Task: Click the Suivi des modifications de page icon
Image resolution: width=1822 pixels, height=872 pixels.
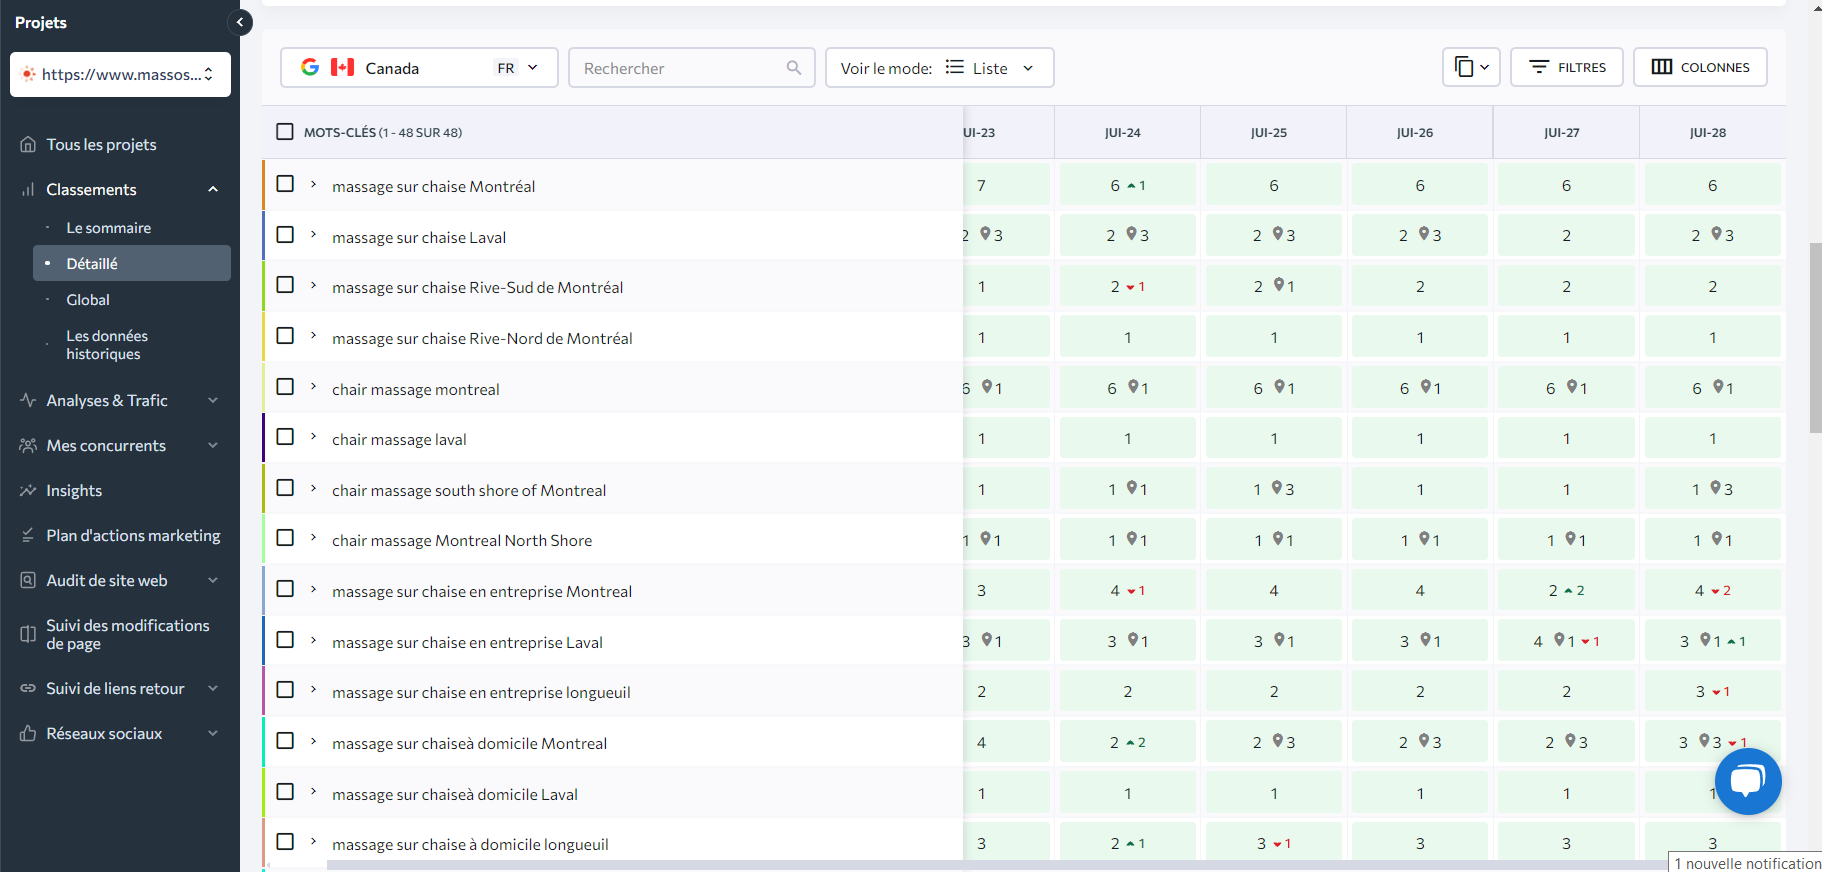Action: coord(28,634)
